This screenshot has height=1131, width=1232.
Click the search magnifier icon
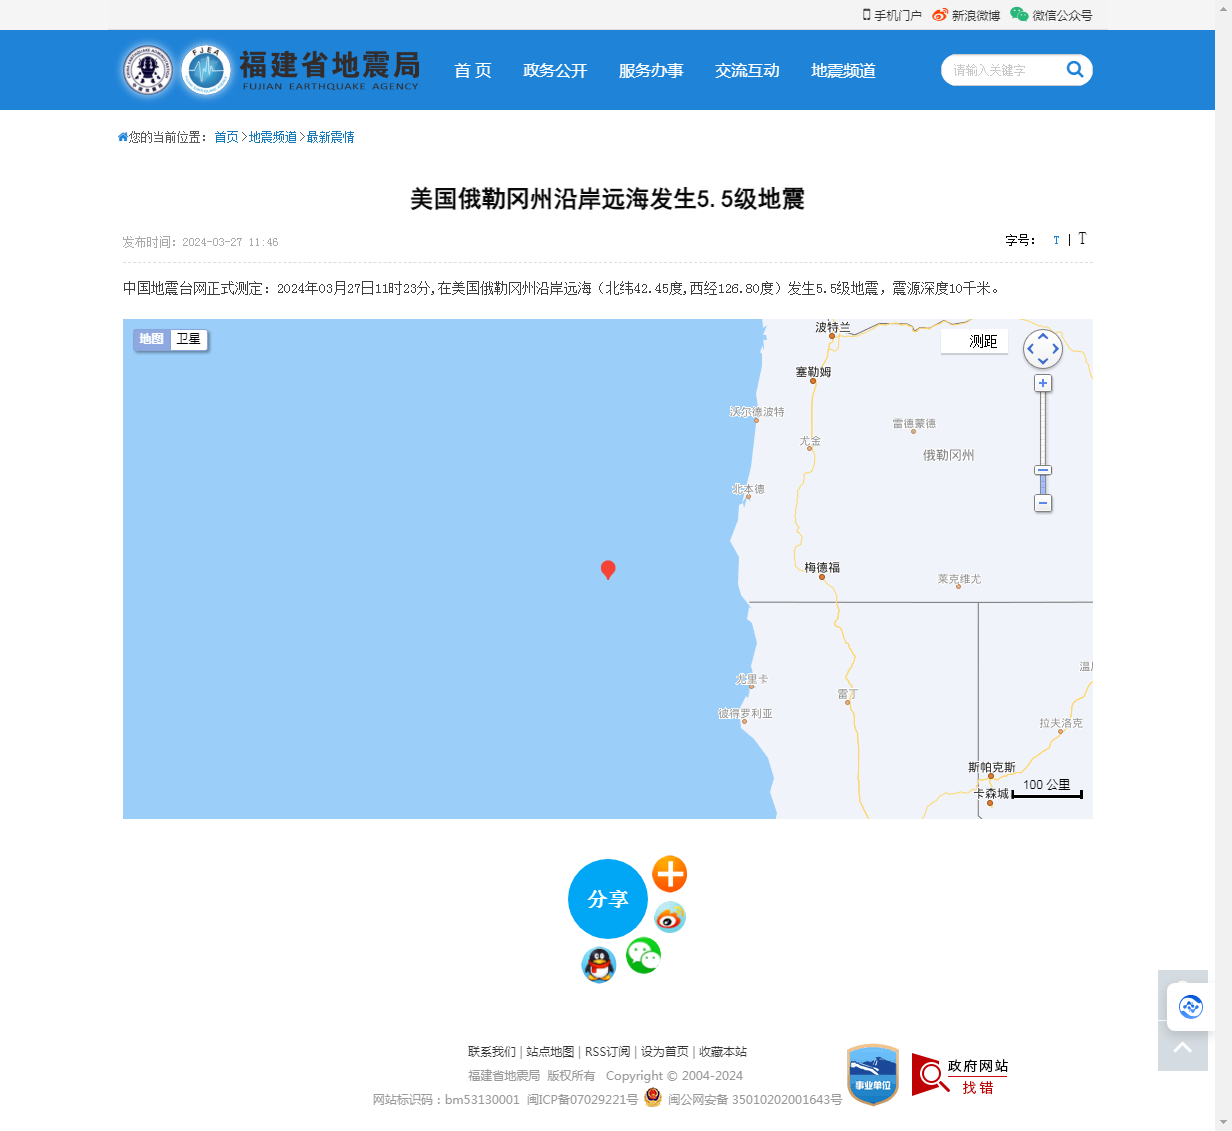[x=1075, y=70]
